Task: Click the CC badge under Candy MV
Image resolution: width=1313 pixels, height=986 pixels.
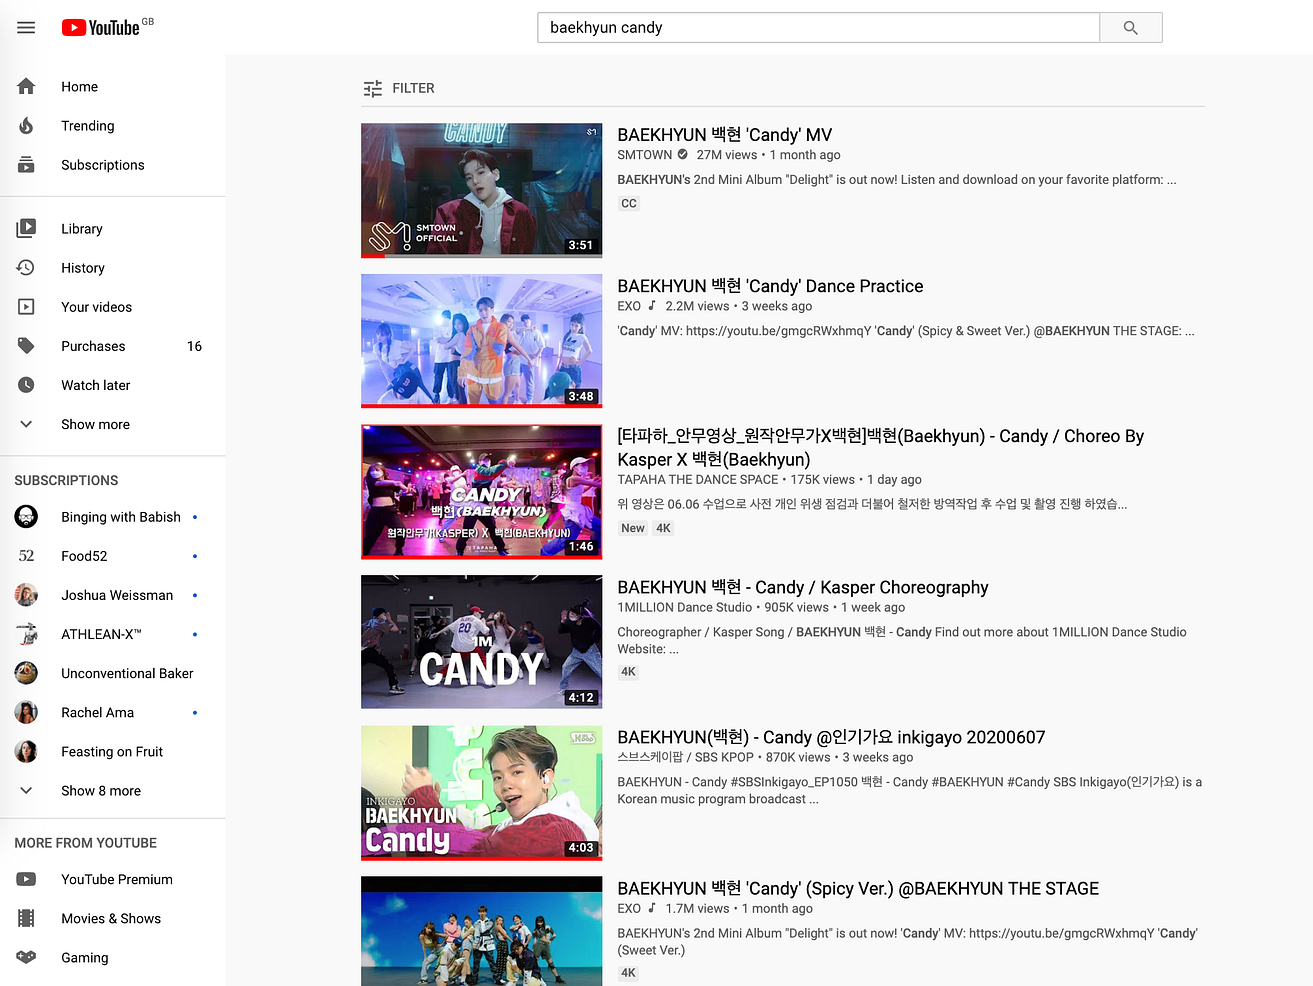Action: click(x=628, y=203)
